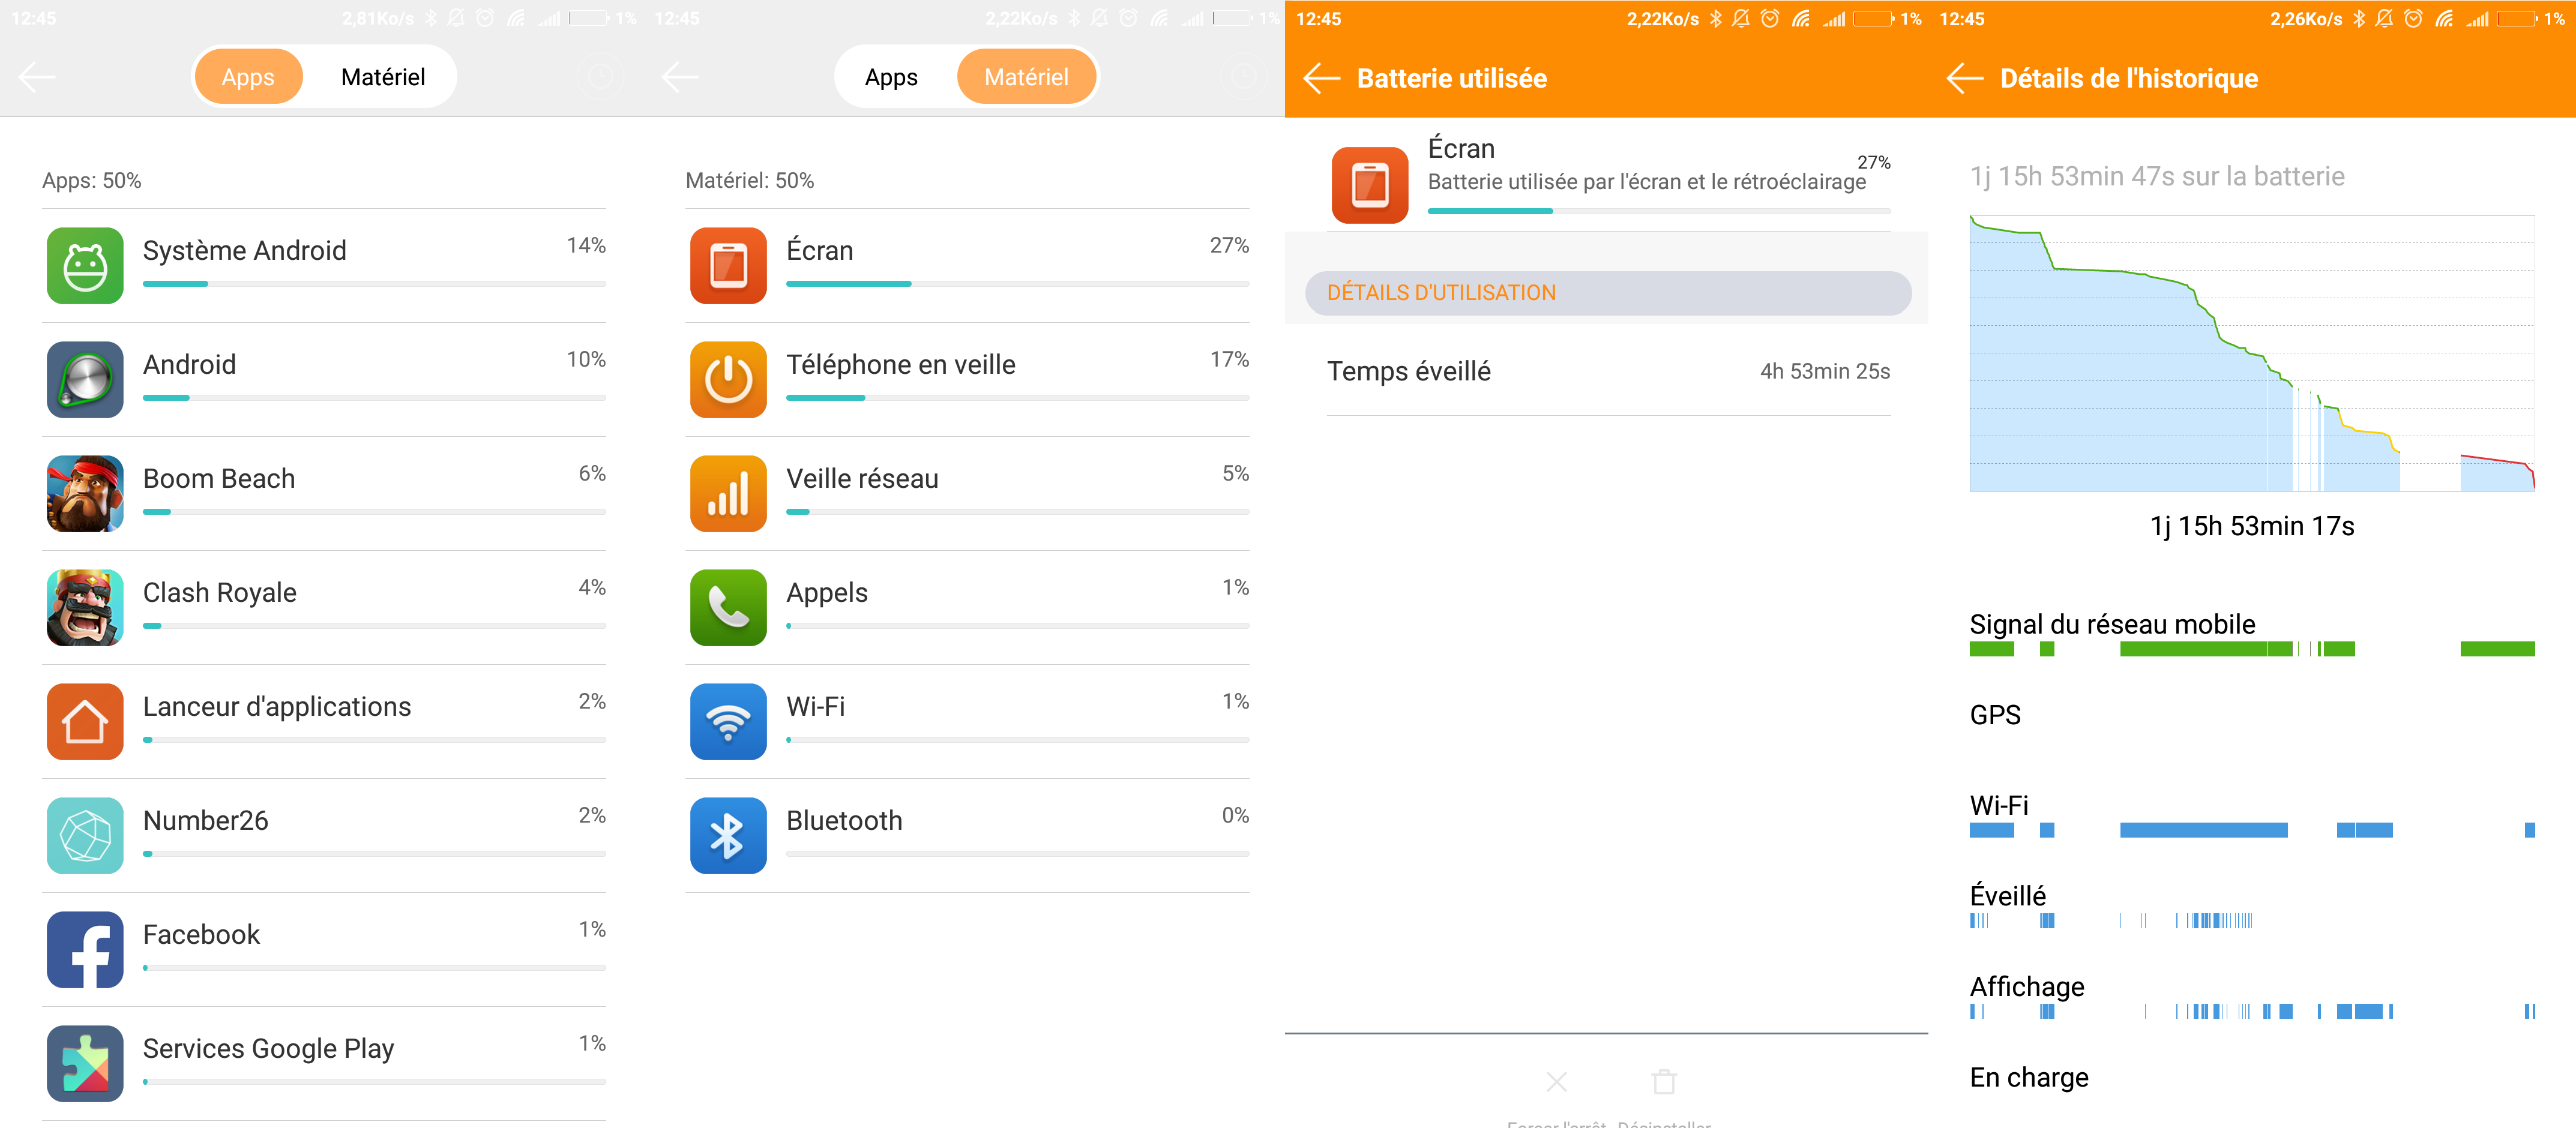The height and width of the screenshot is (1128, 2576).
Task: Go back from Détails de l'historique screen
Action: tap(1964, 78)
